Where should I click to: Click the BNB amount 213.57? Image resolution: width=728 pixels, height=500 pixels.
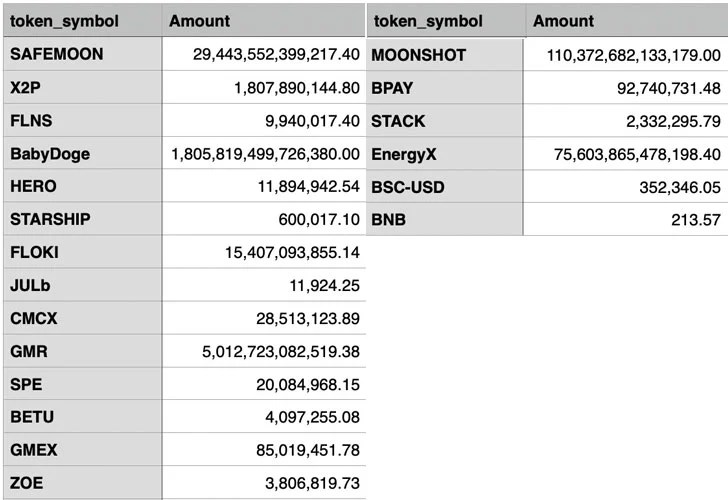[697, 219]
